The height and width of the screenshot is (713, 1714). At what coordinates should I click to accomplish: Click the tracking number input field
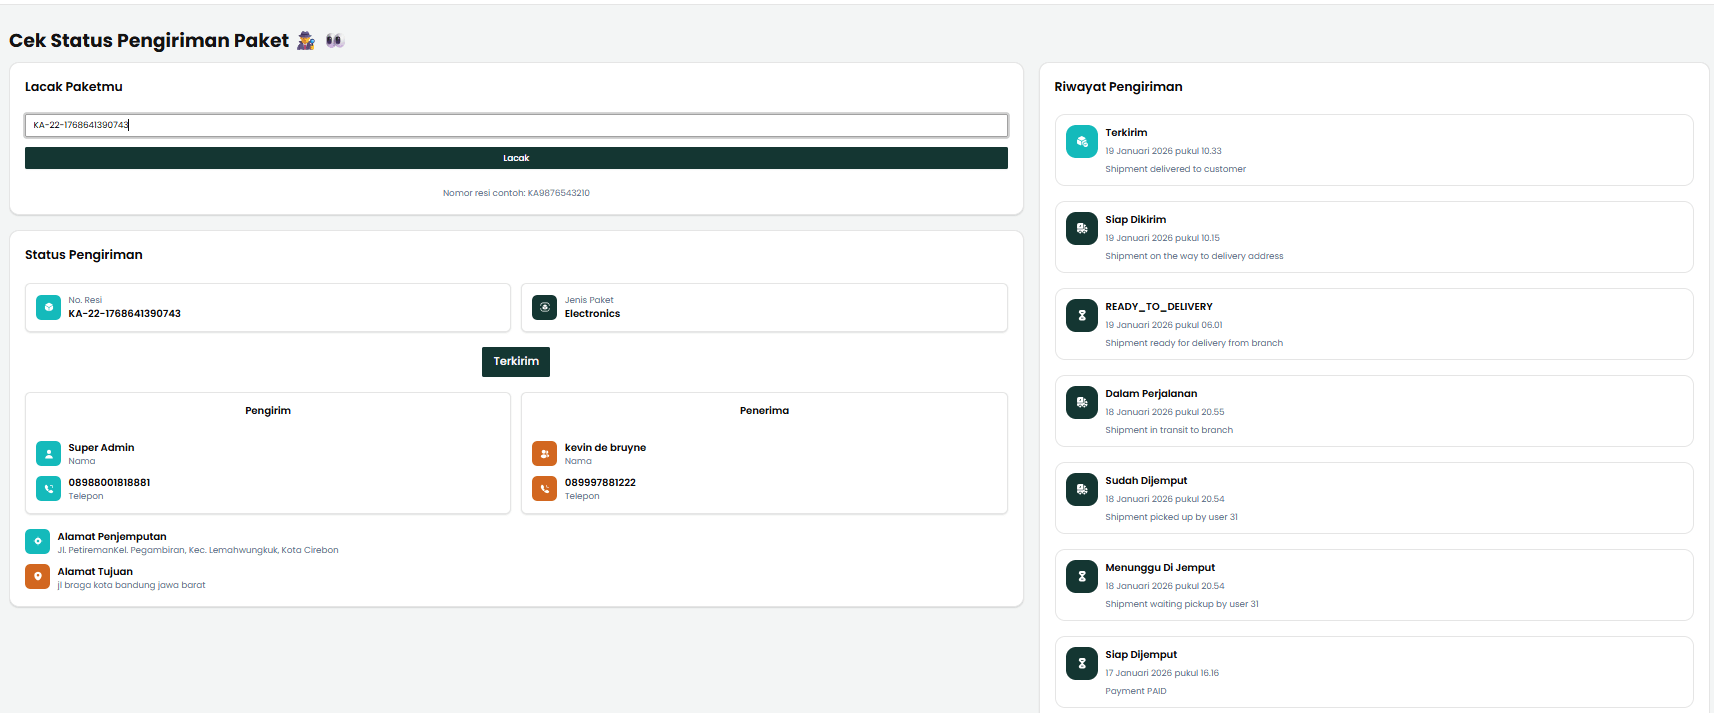pyautogui.click(x=516, y=125)
